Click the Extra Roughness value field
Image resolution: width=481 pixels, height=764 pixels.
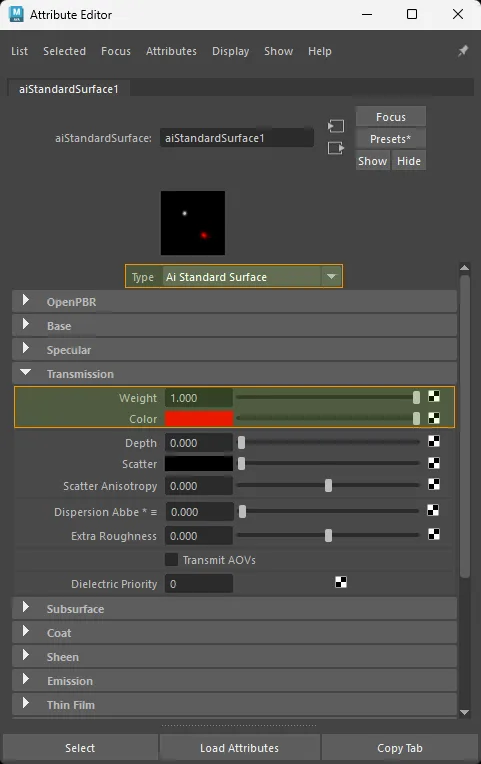coord(199,535)
